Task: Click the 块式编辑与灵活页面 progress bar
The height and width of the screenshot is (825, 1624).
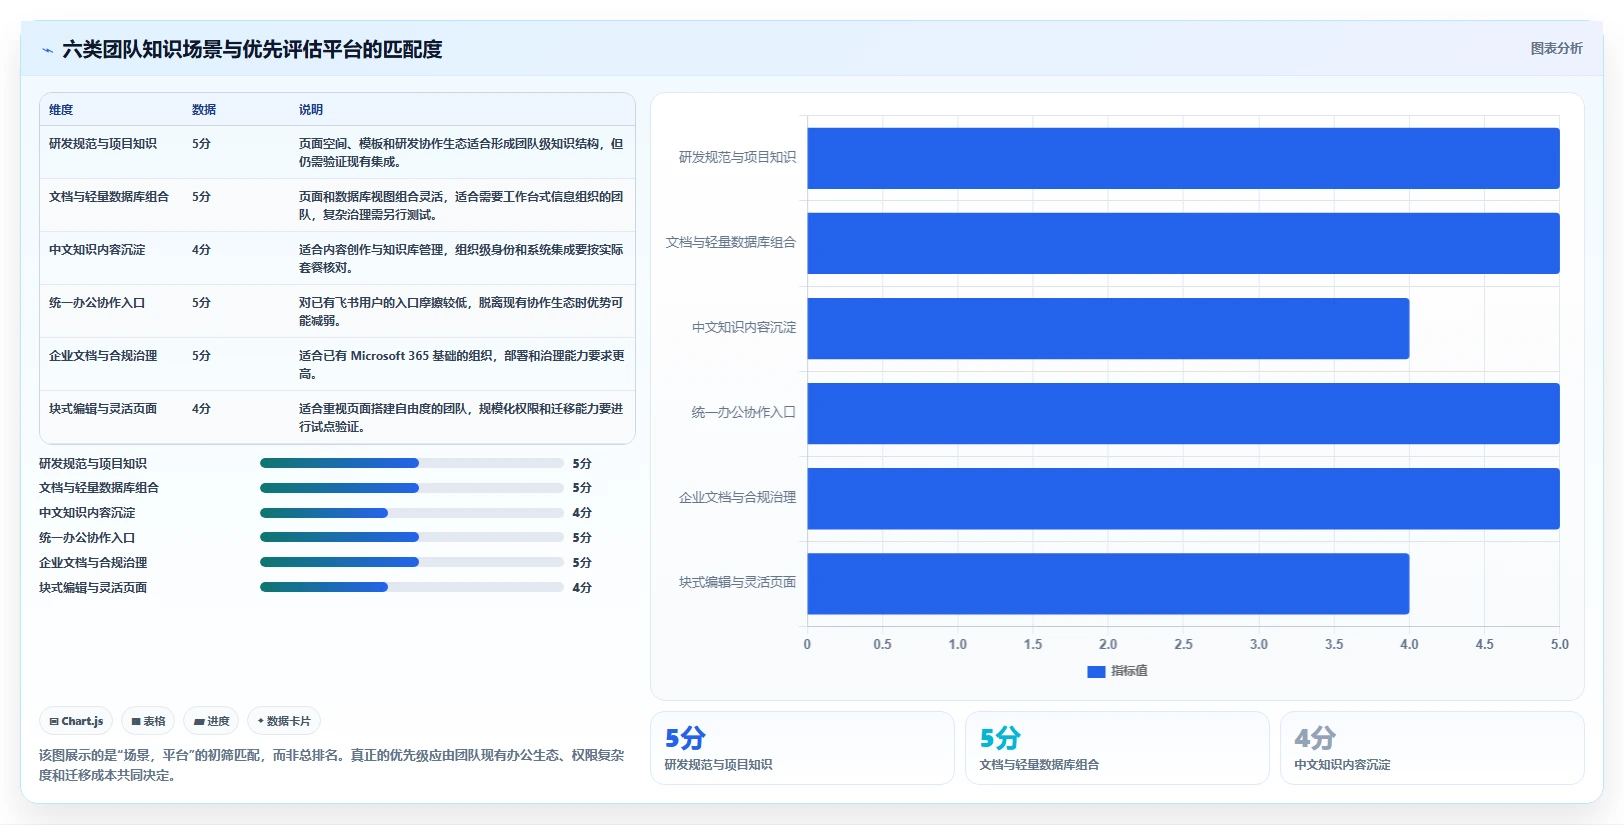Action: click(412, 587)
